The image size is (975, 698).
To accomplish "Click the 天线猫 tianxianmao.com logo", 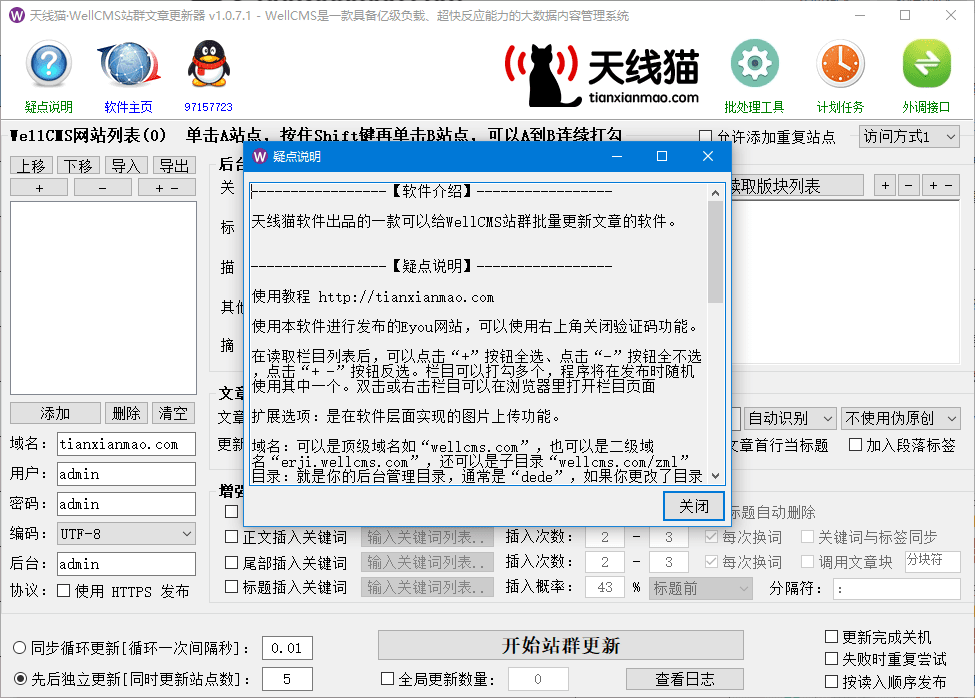I will pos(602,75).
